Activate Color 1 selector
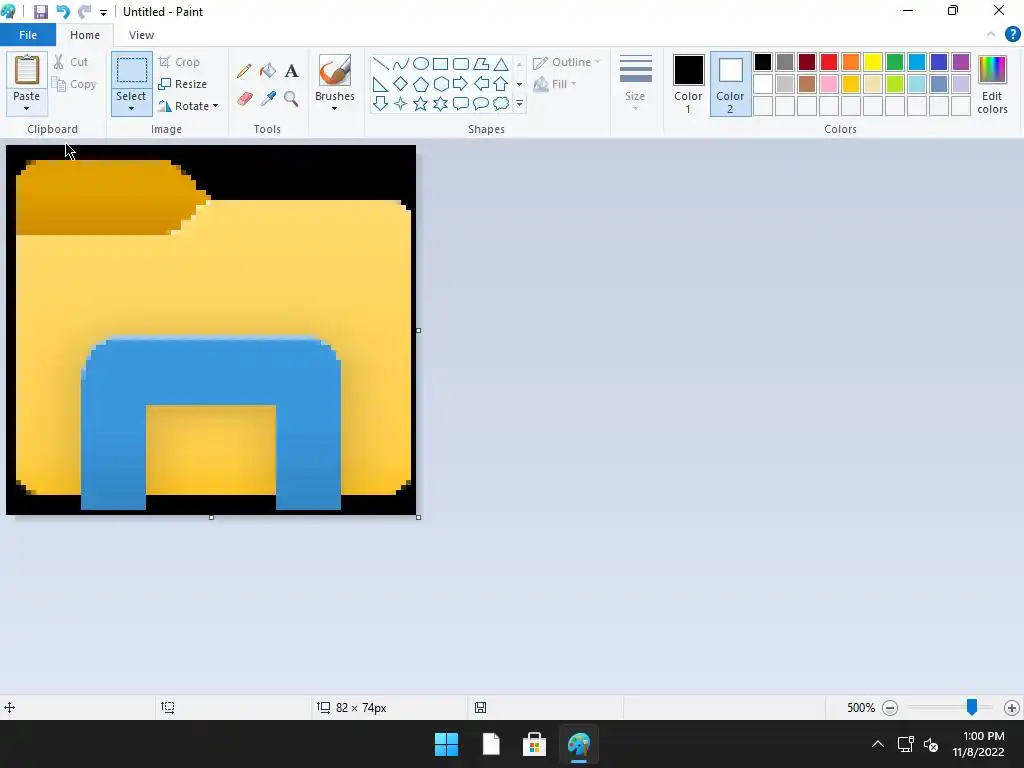 (x=688, y=84)
